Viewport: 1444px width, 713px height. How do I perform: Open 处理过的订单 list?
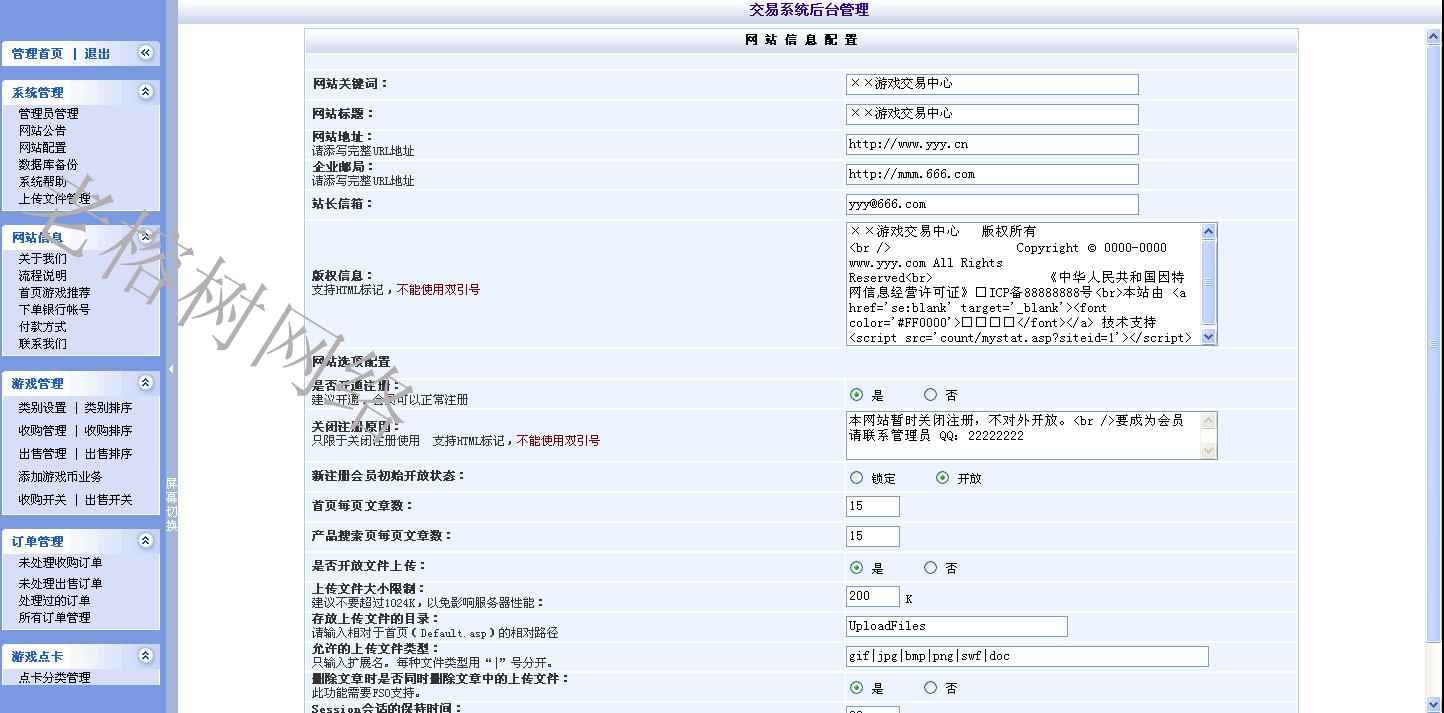tap(54, 601)
